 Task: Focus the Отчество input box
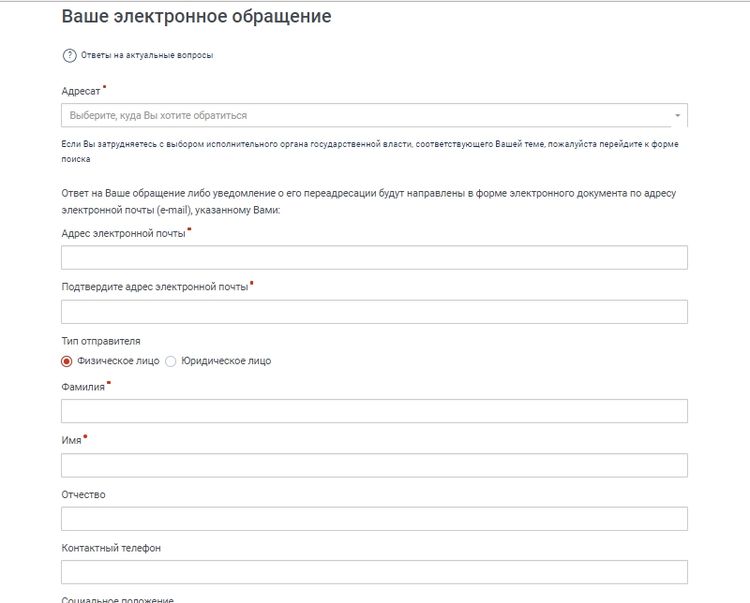click(374, 519)
